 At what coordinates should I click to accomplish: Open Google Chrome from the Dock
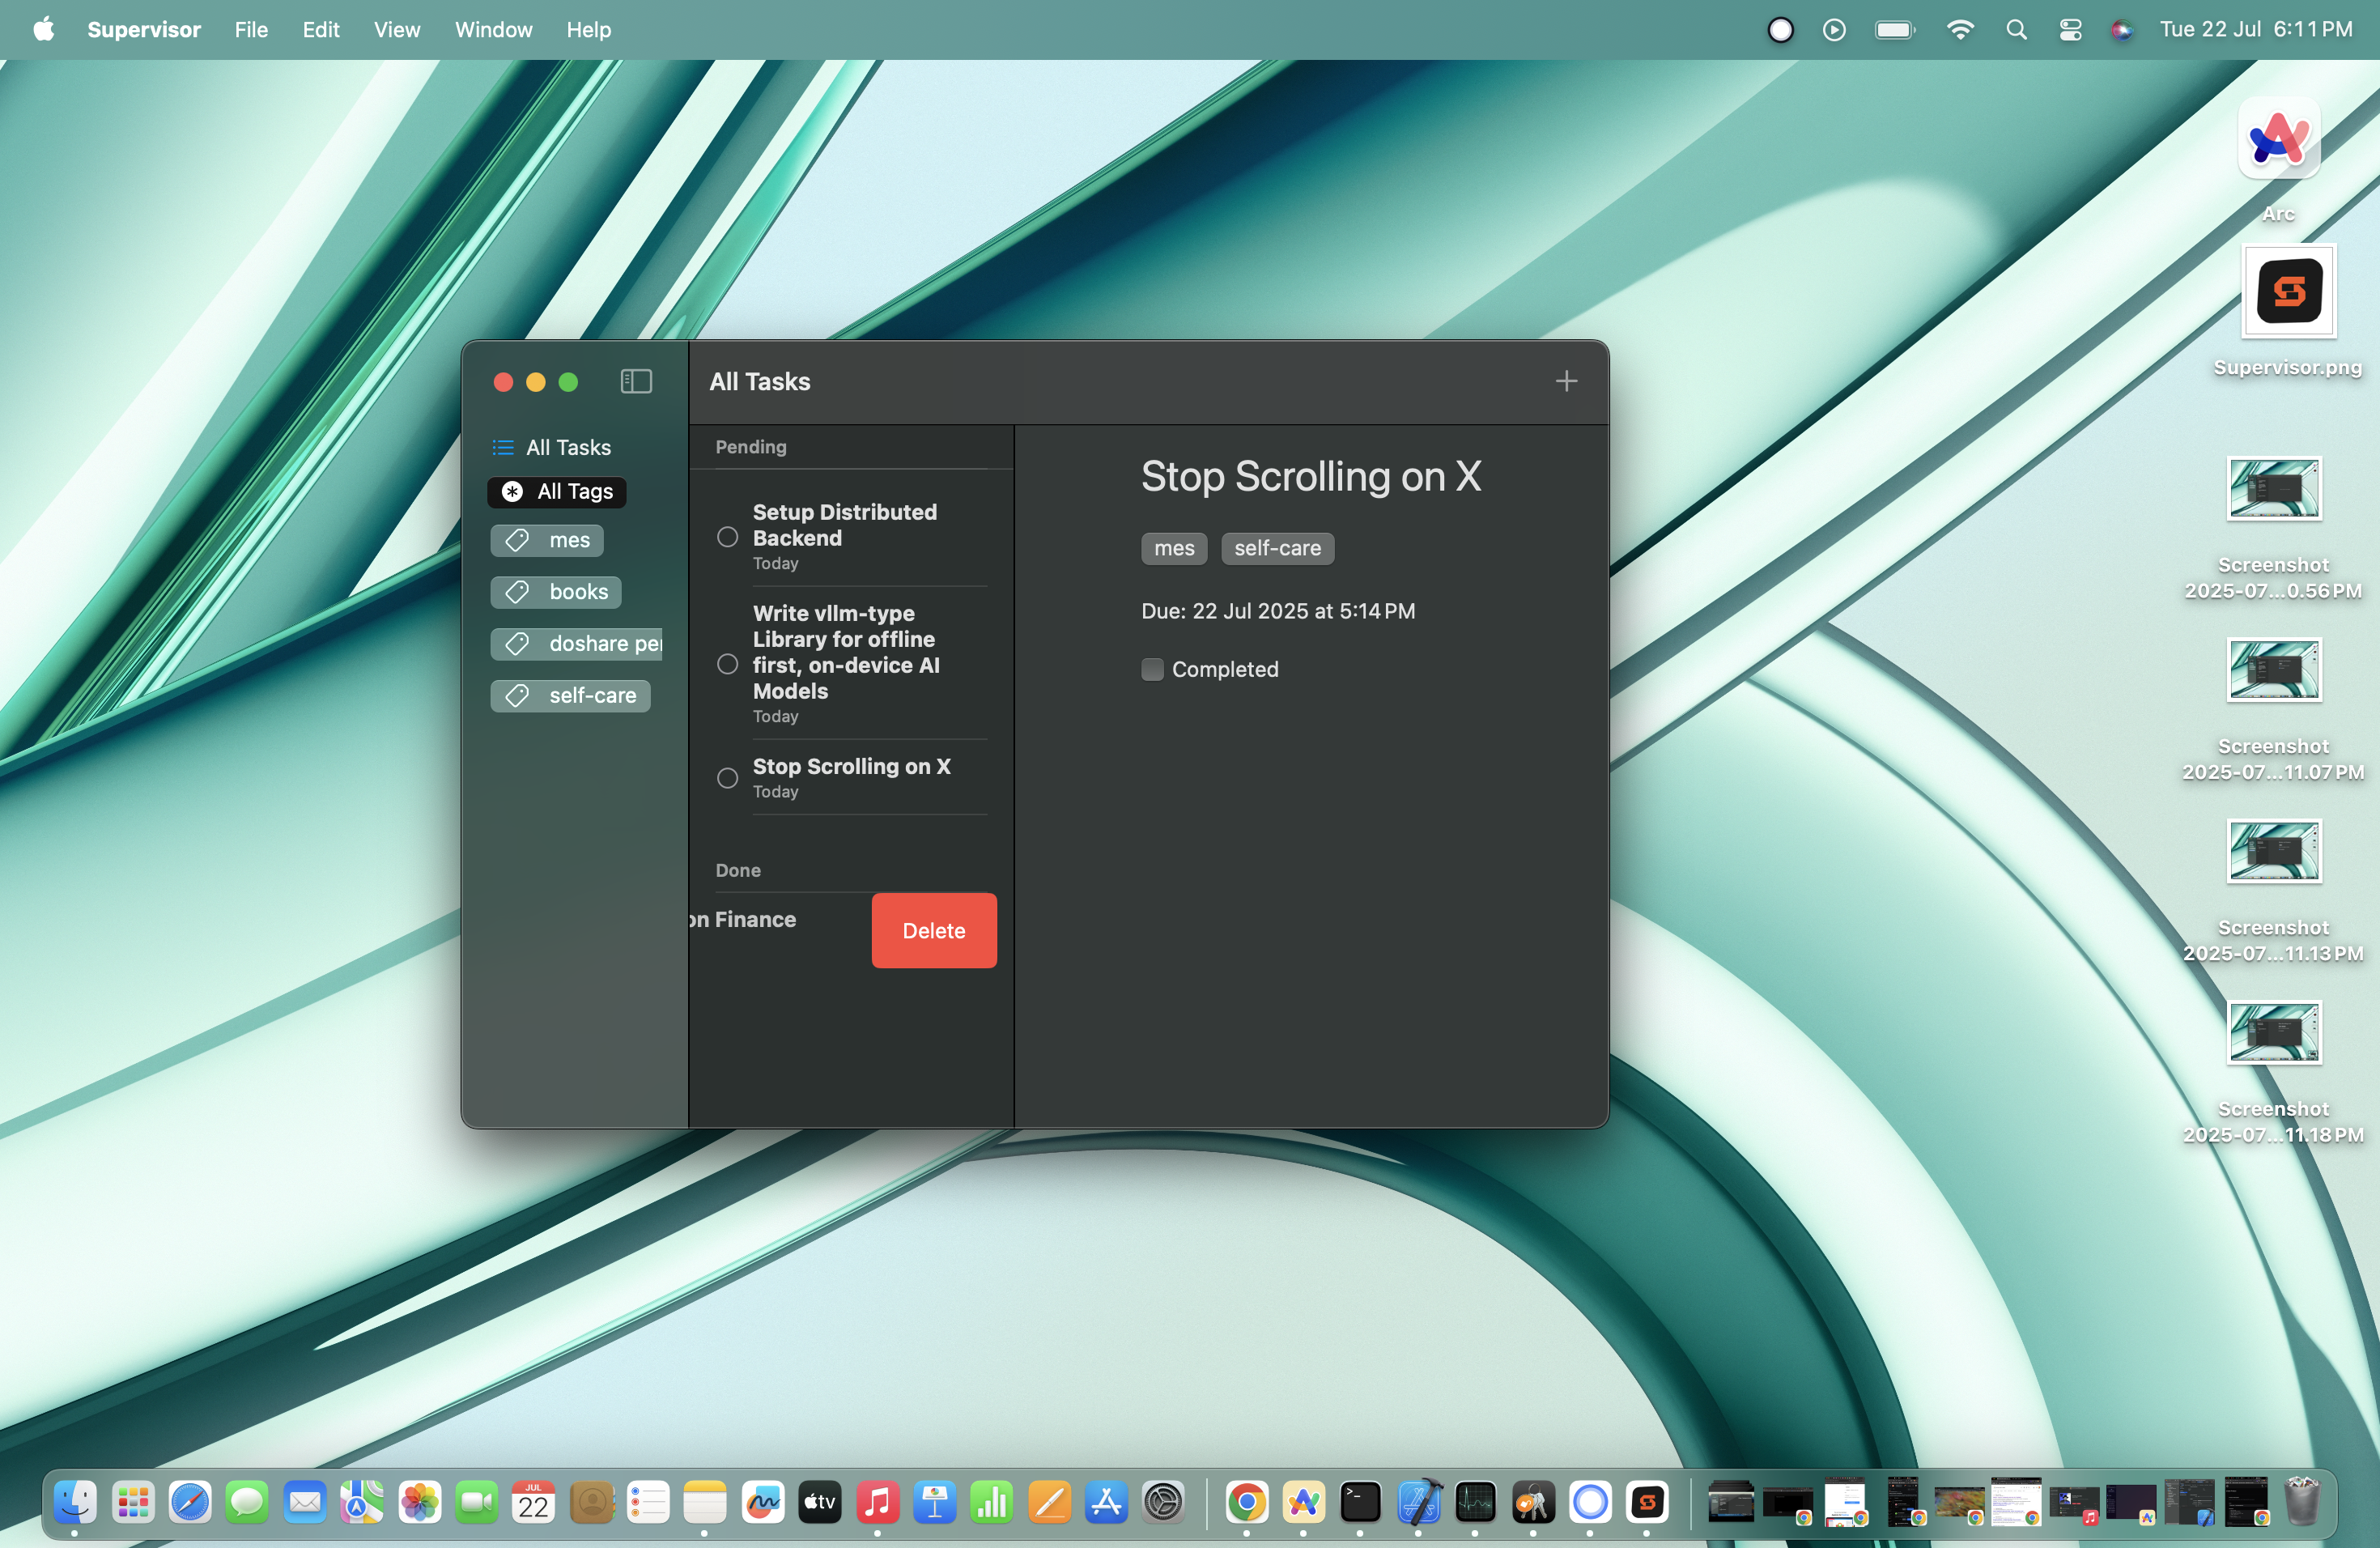pyautogui.click(x=1247, y=1502)
